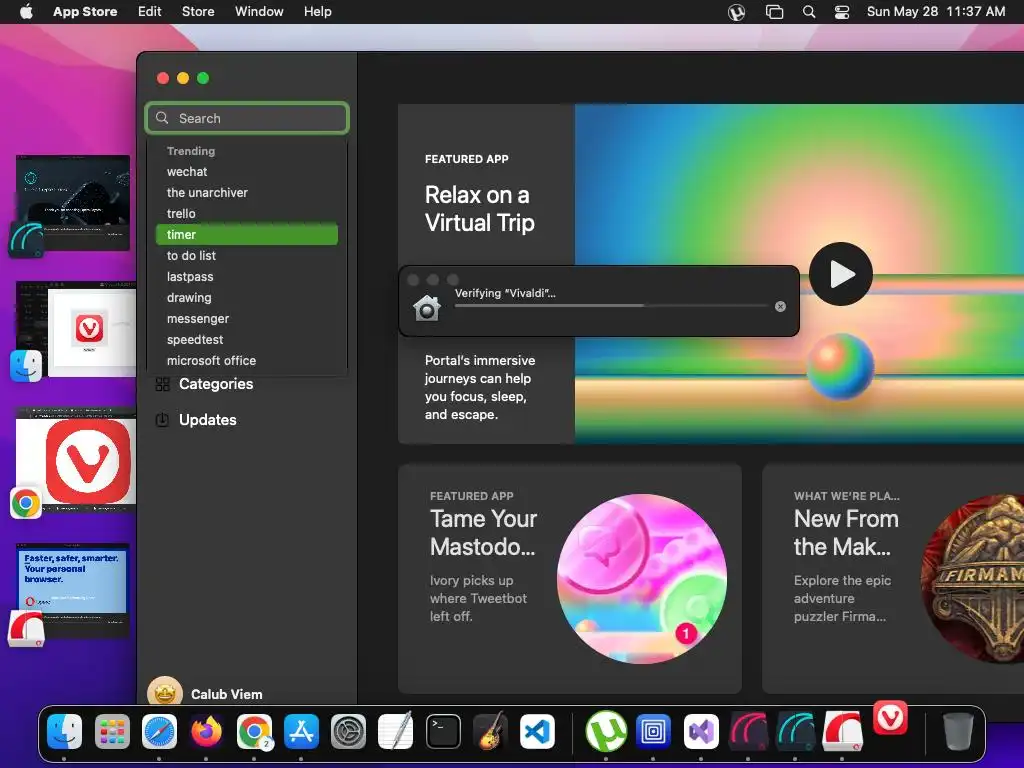
Task: Open the Help menu
Action: pos(317,12)
